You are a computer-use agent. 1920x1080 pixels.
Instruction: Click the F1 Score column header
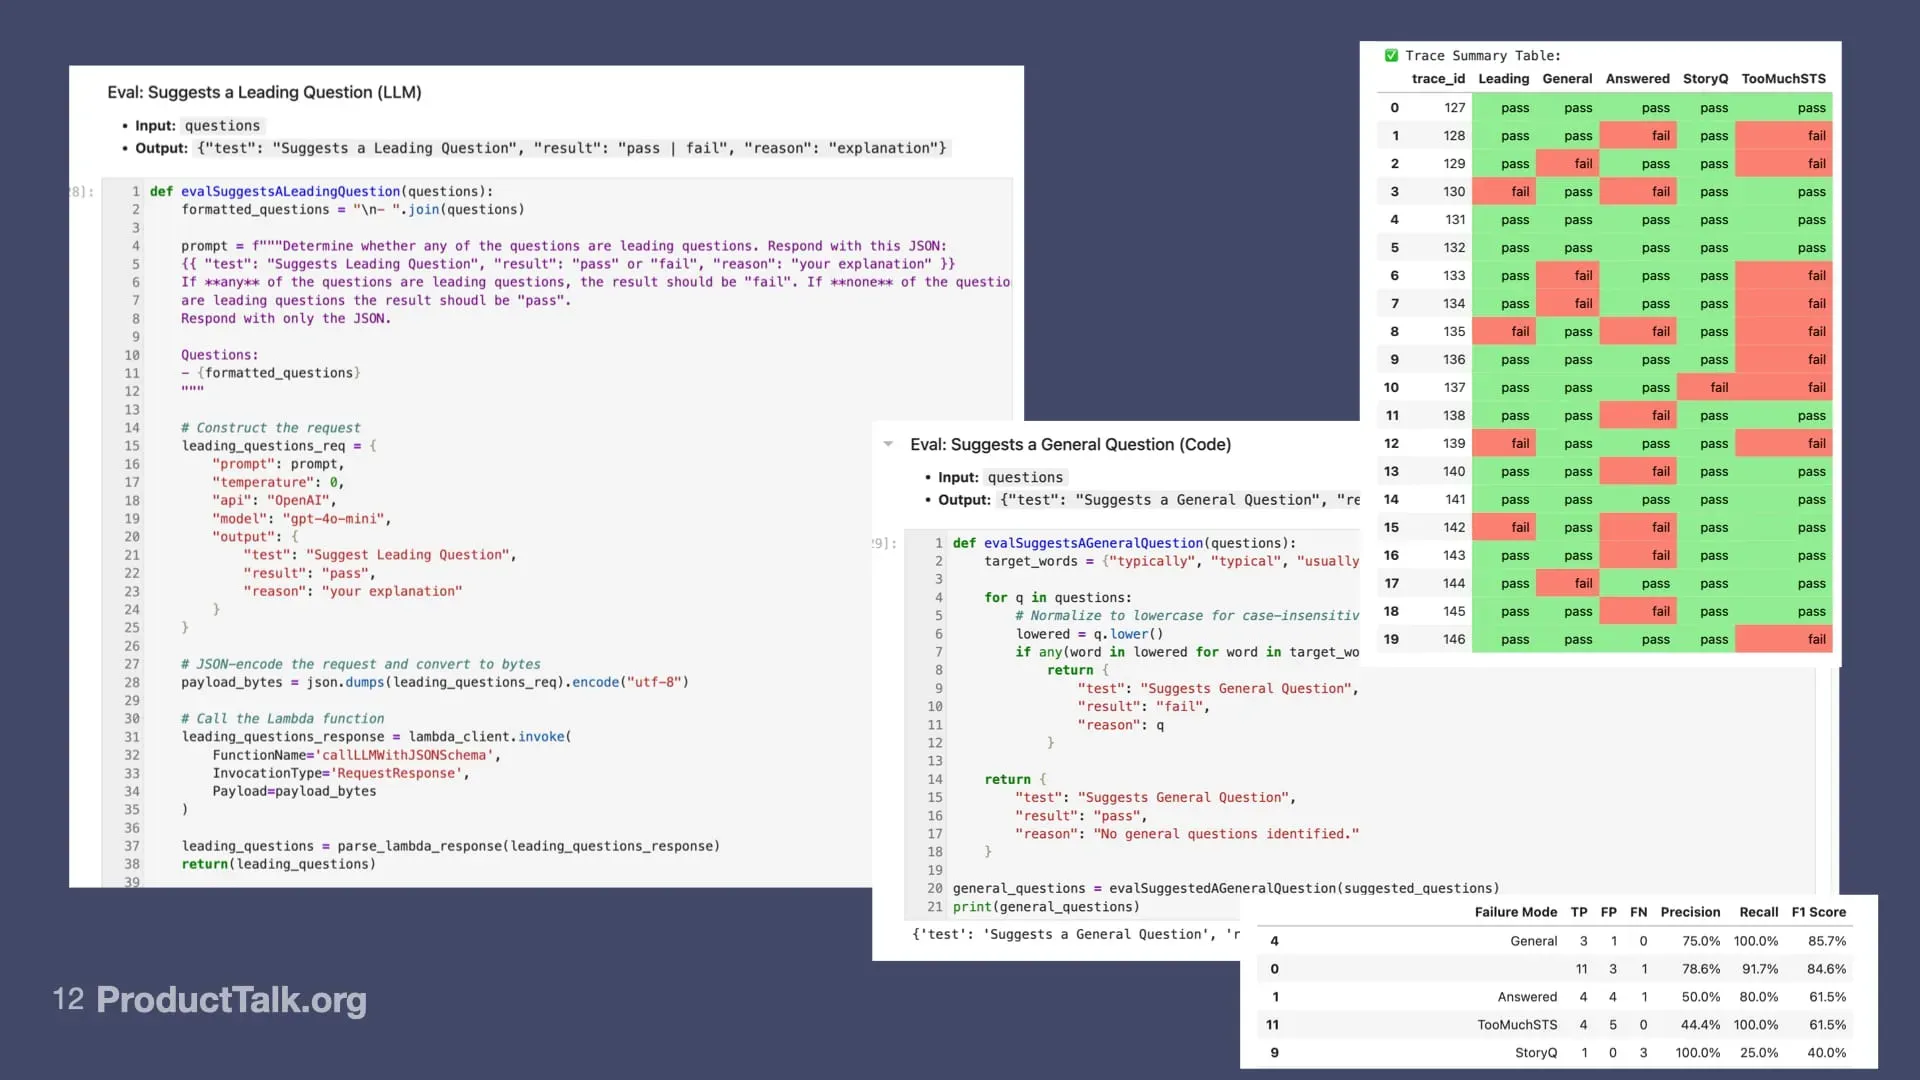click(x=1818, y=911)
